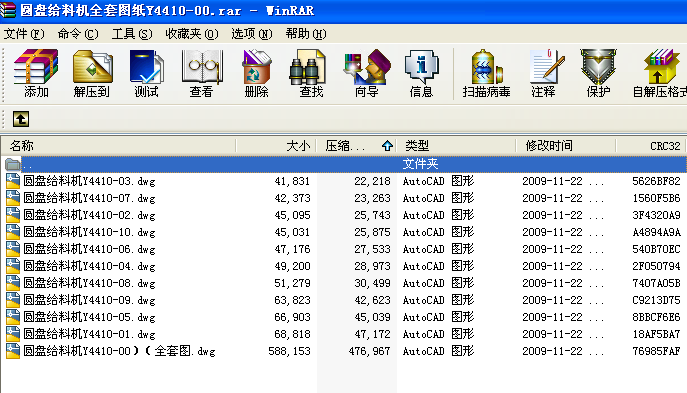The height and width of the screenshot is (393, 687).
Task: Sort by 修改时间 column header
Action: 566,145
